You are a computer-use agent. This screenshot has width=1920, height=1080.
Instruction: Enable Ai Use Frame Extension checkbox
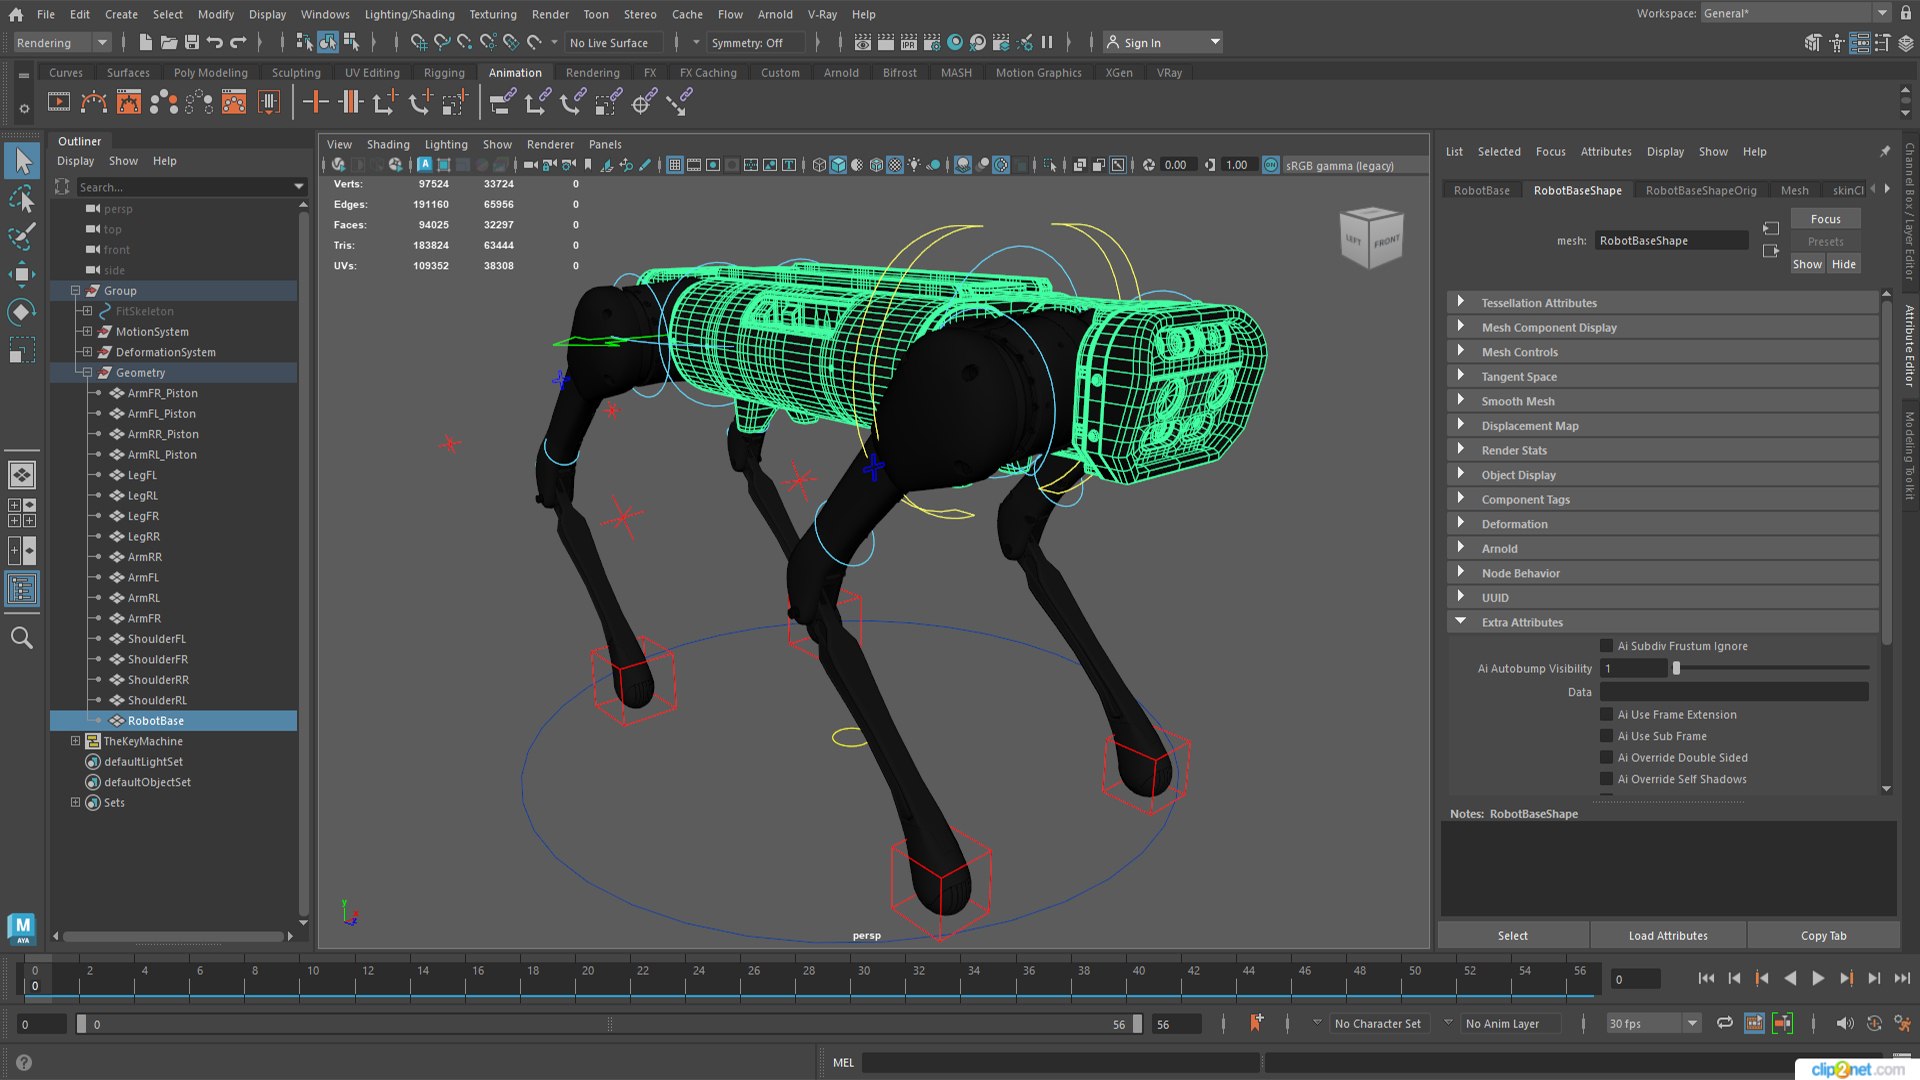tap(1606, 714)
